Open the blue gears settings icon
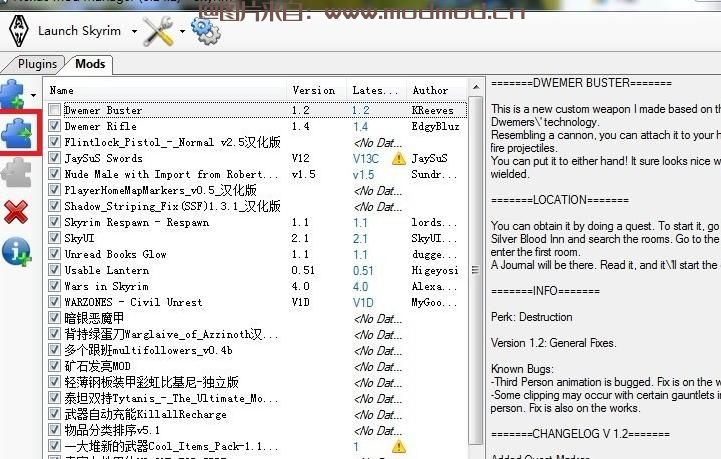Screen dimensions: 721x459 (206, 31)
